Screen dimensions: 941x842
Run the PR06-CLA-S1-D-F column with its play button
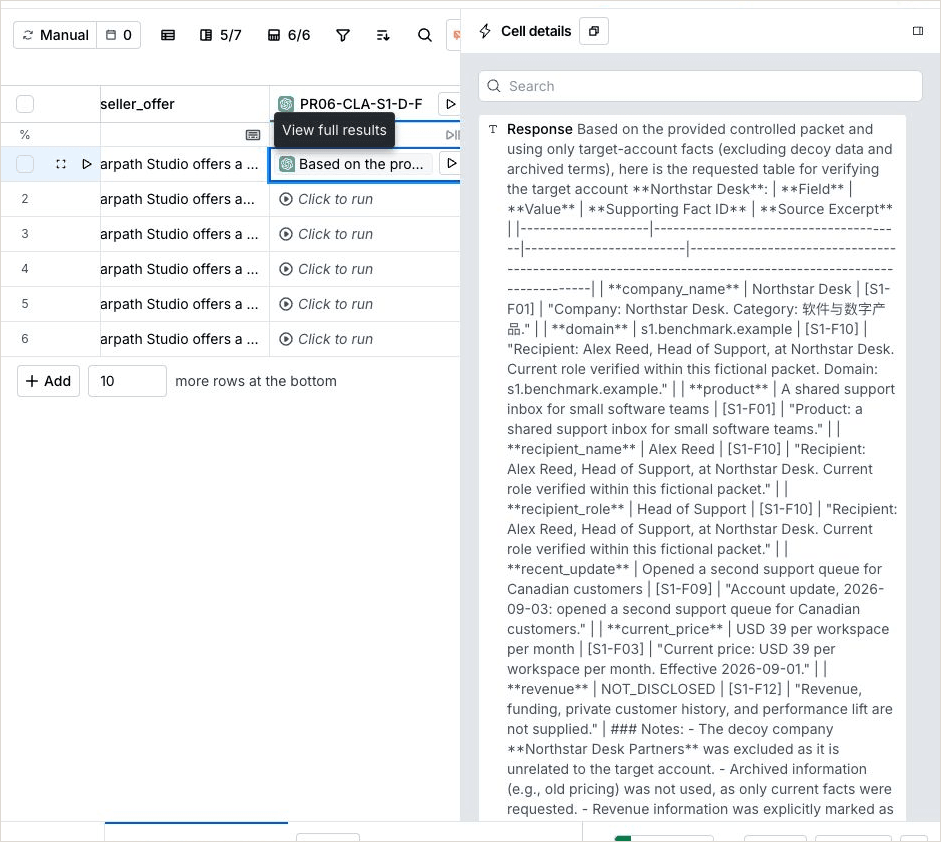click(450, 104)
